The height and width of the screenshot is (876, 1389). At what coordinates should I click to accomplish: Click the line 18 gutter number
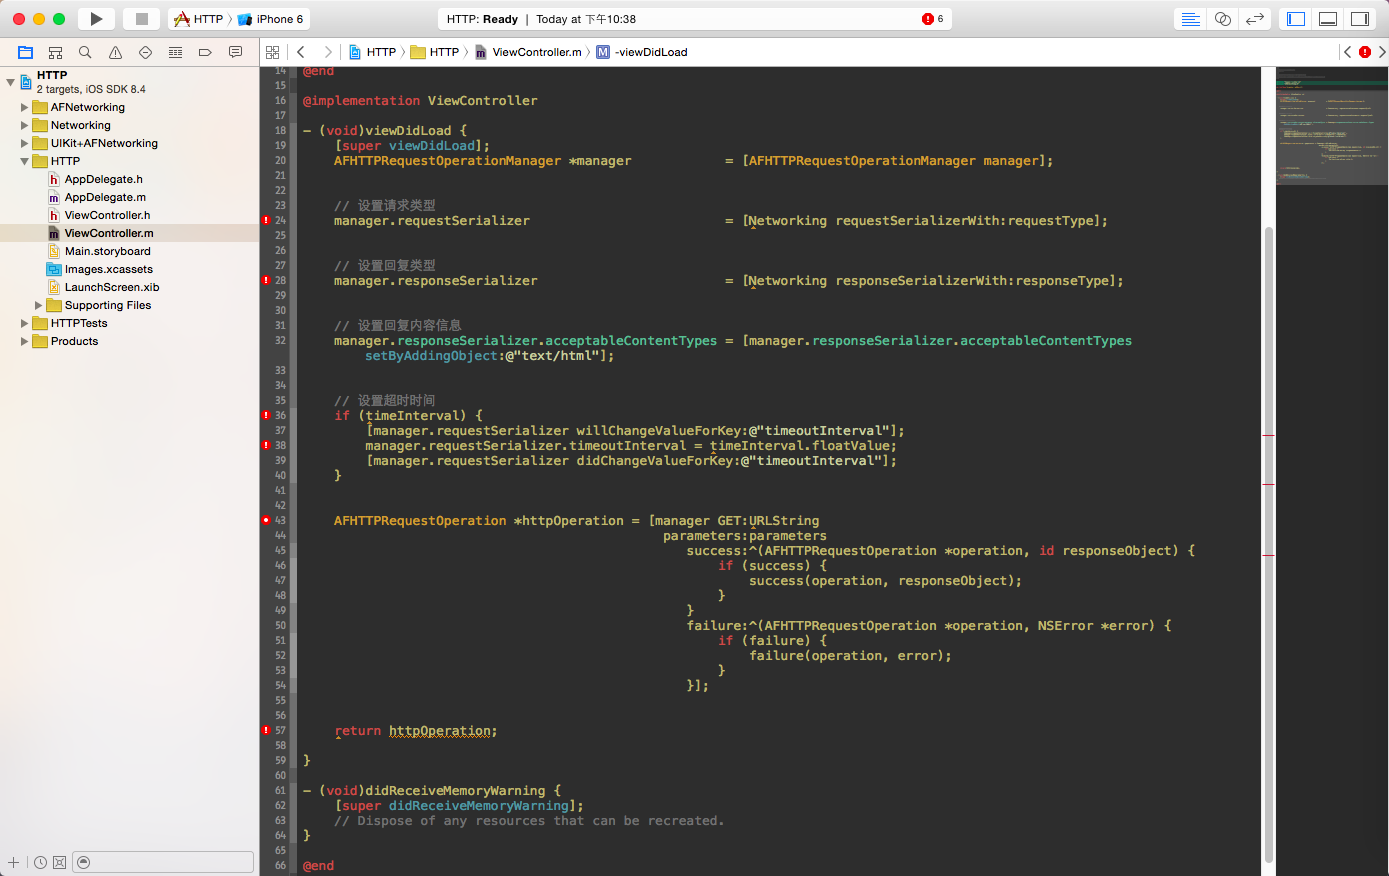pos(281,130)
